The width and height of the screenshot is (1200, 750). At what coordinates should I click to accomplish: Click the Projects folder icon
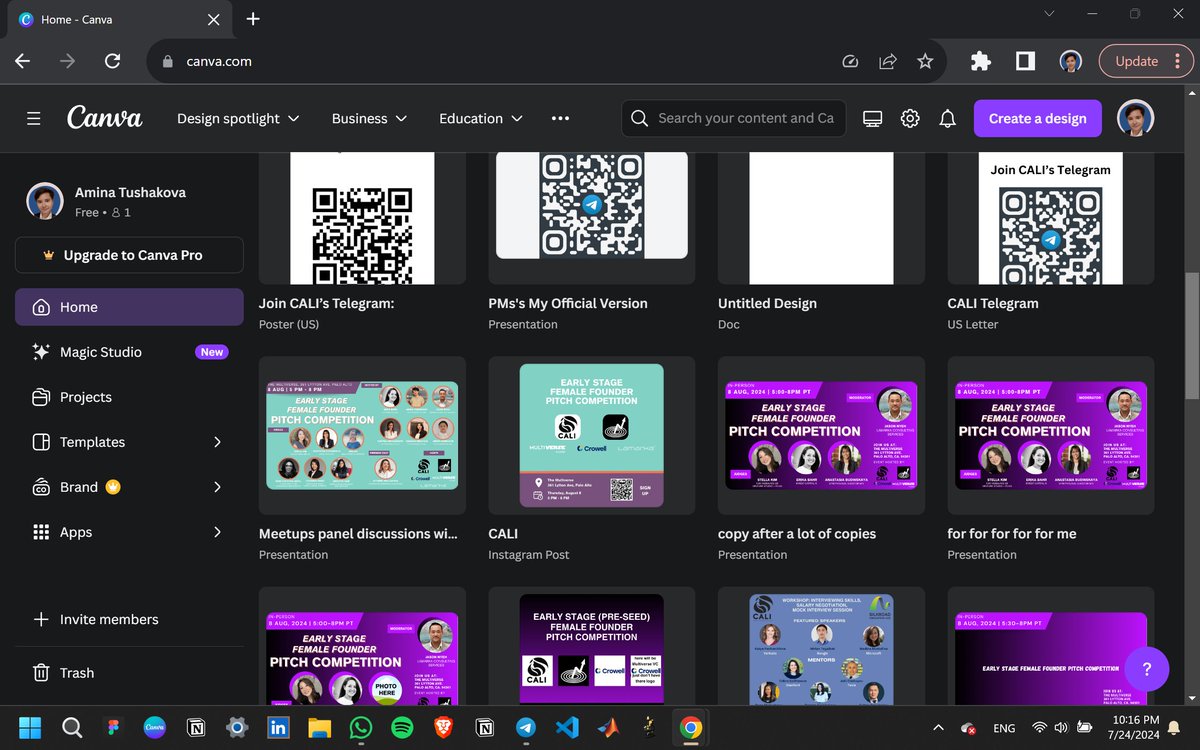click(41, 397)
